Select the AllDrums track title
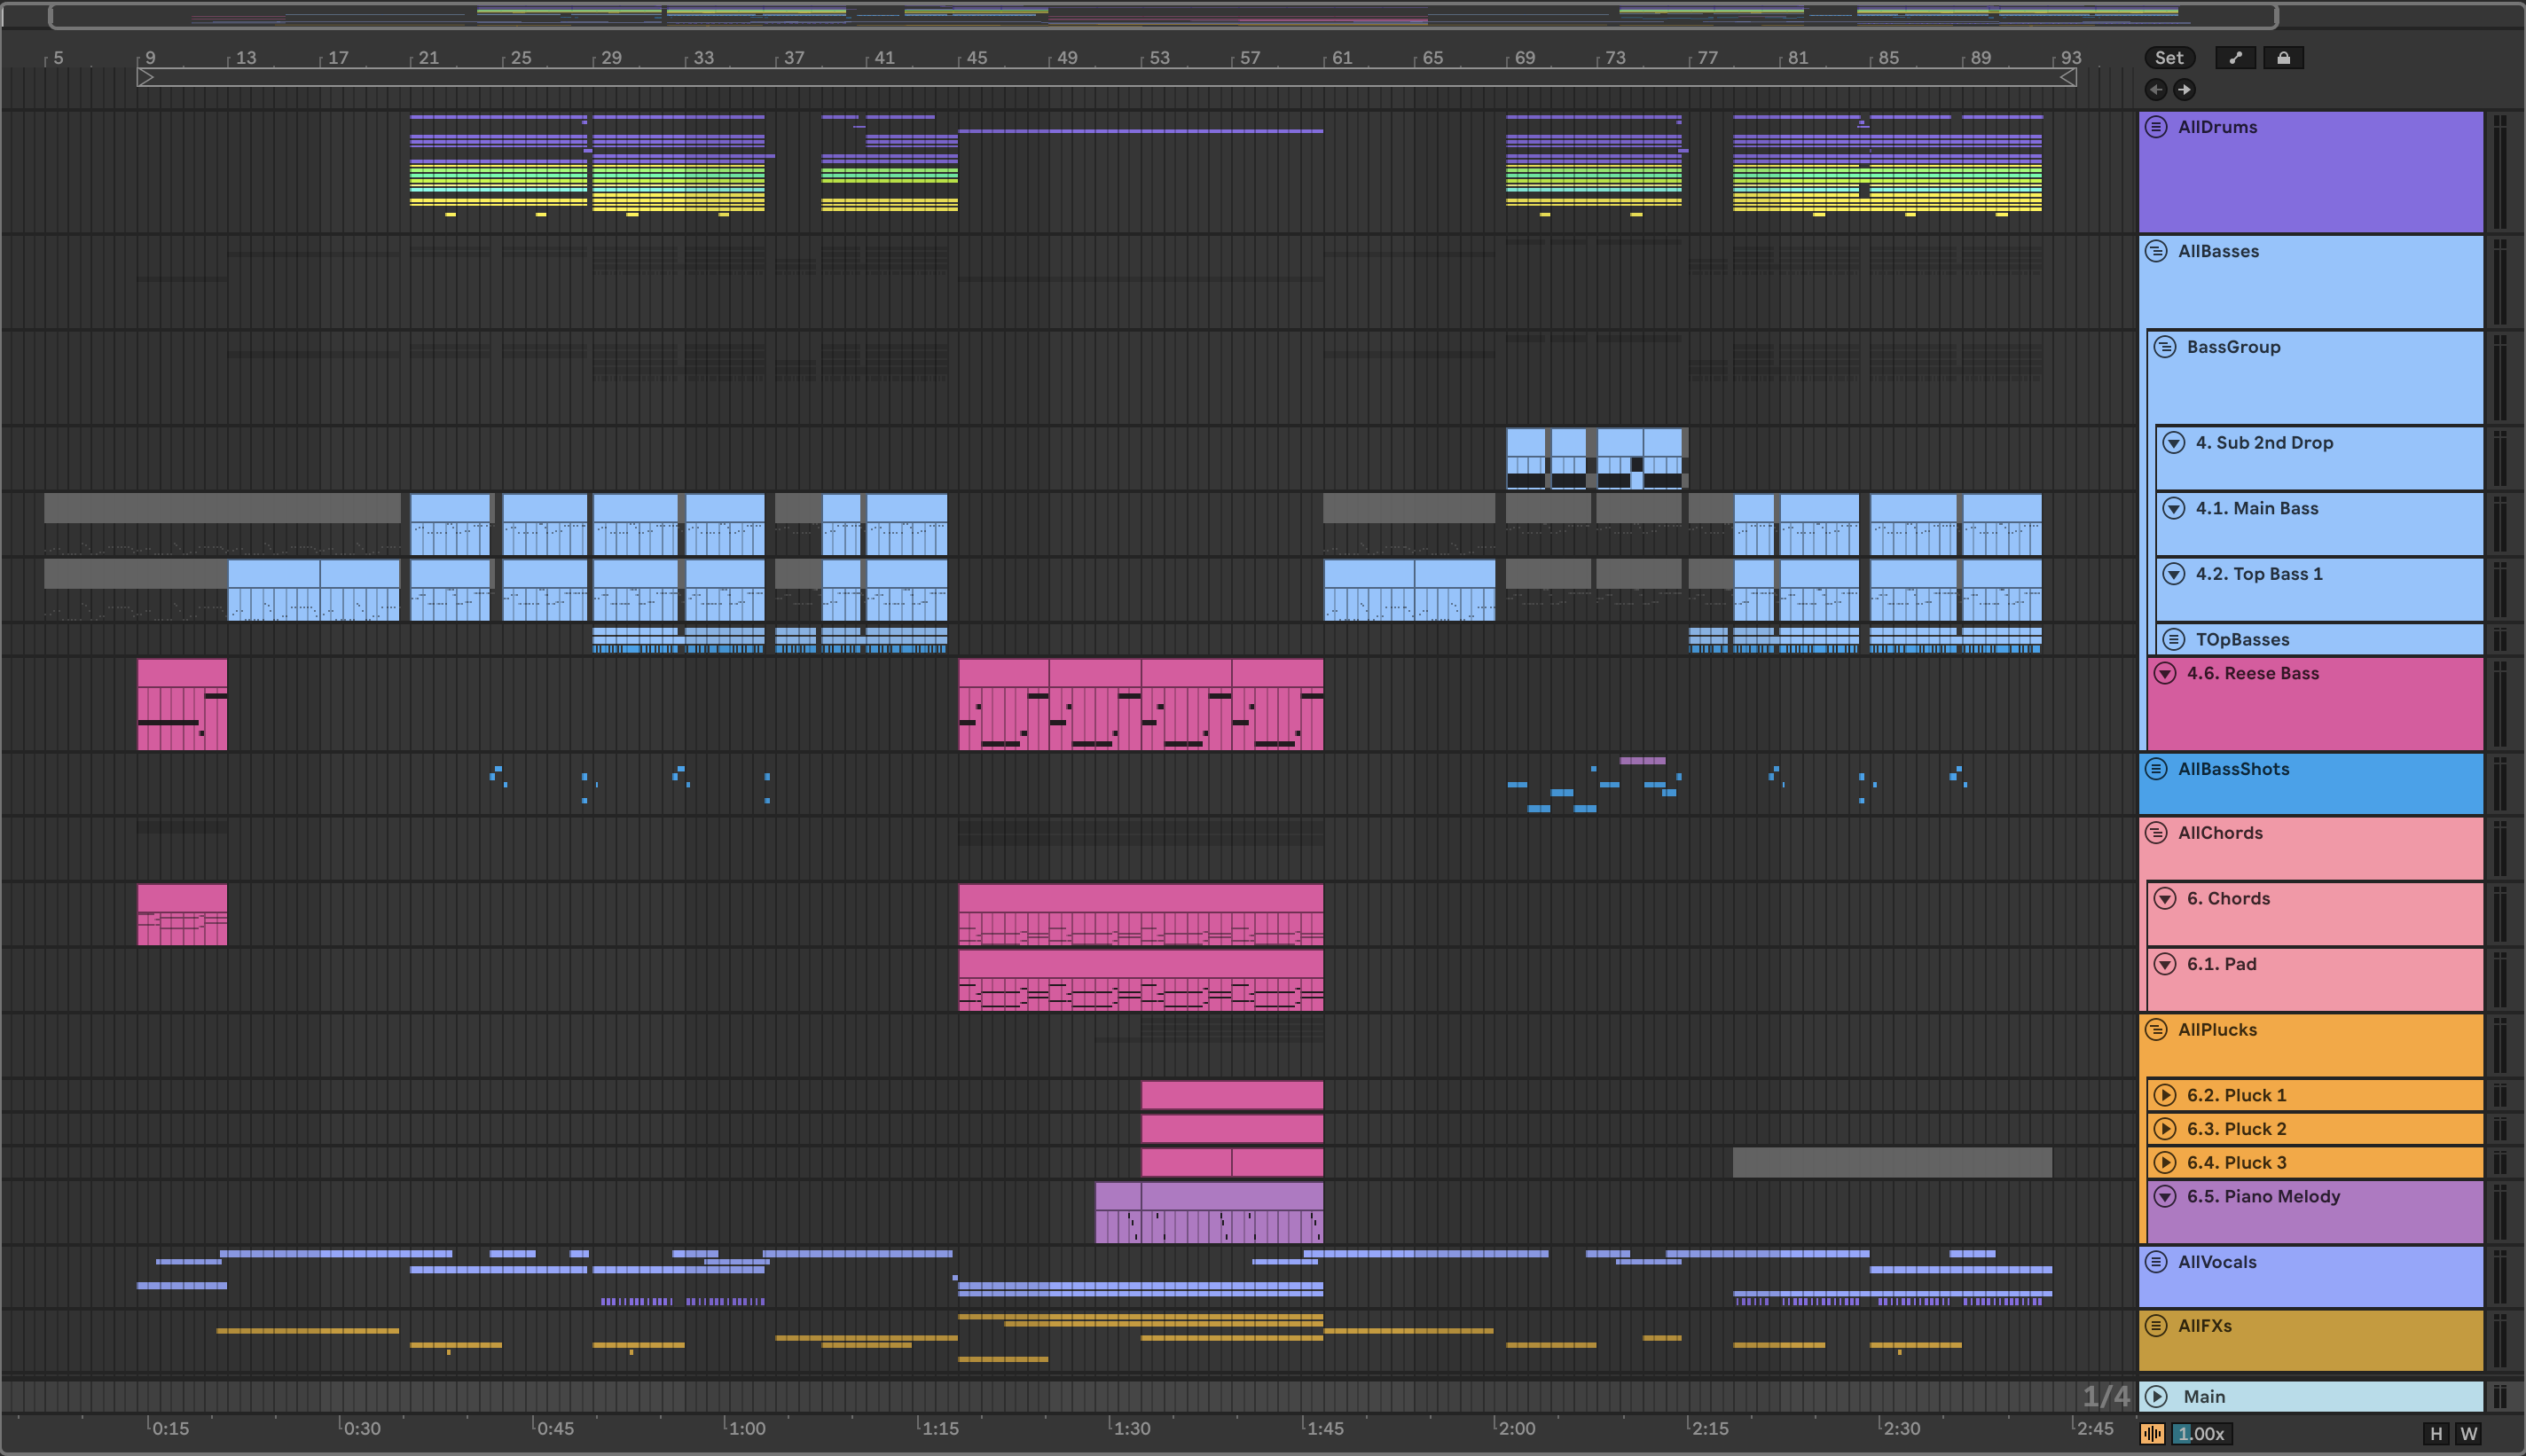Image resolution: width=2526 pixels, height=1456 pixels. [x=2217, y=127]
